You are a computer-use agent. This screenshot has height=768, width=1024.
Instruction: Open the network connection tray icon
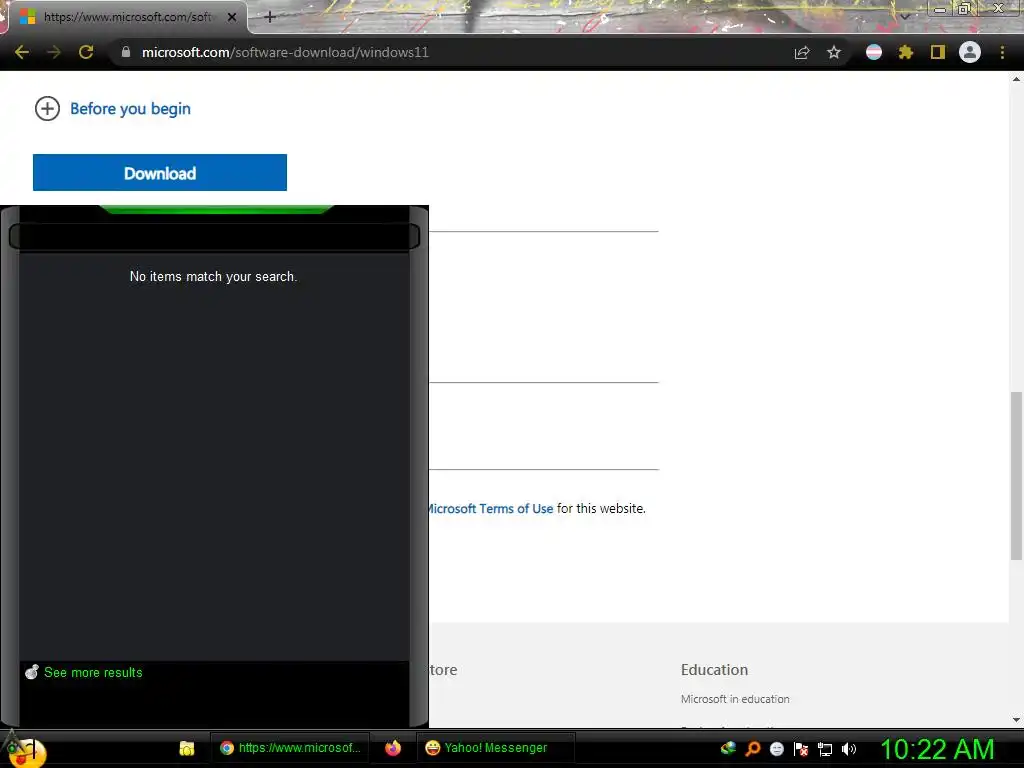click(x=825, y=749)
